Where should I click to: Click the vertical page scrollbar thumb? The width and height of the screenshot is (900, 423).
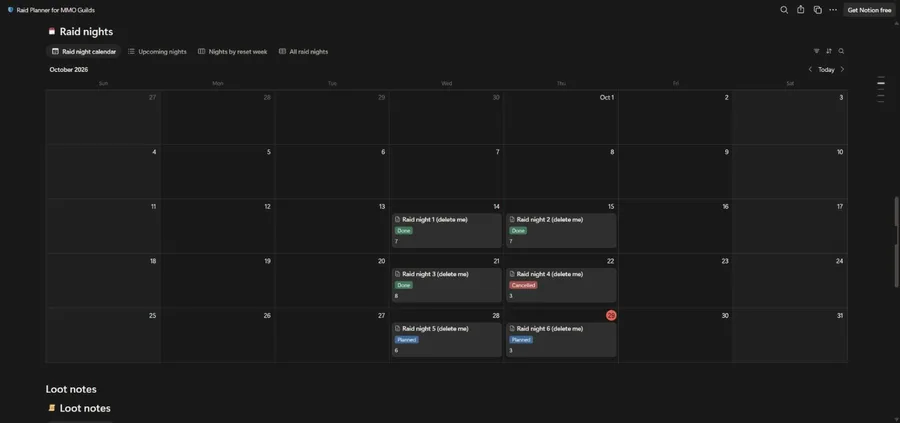point(896,241)
